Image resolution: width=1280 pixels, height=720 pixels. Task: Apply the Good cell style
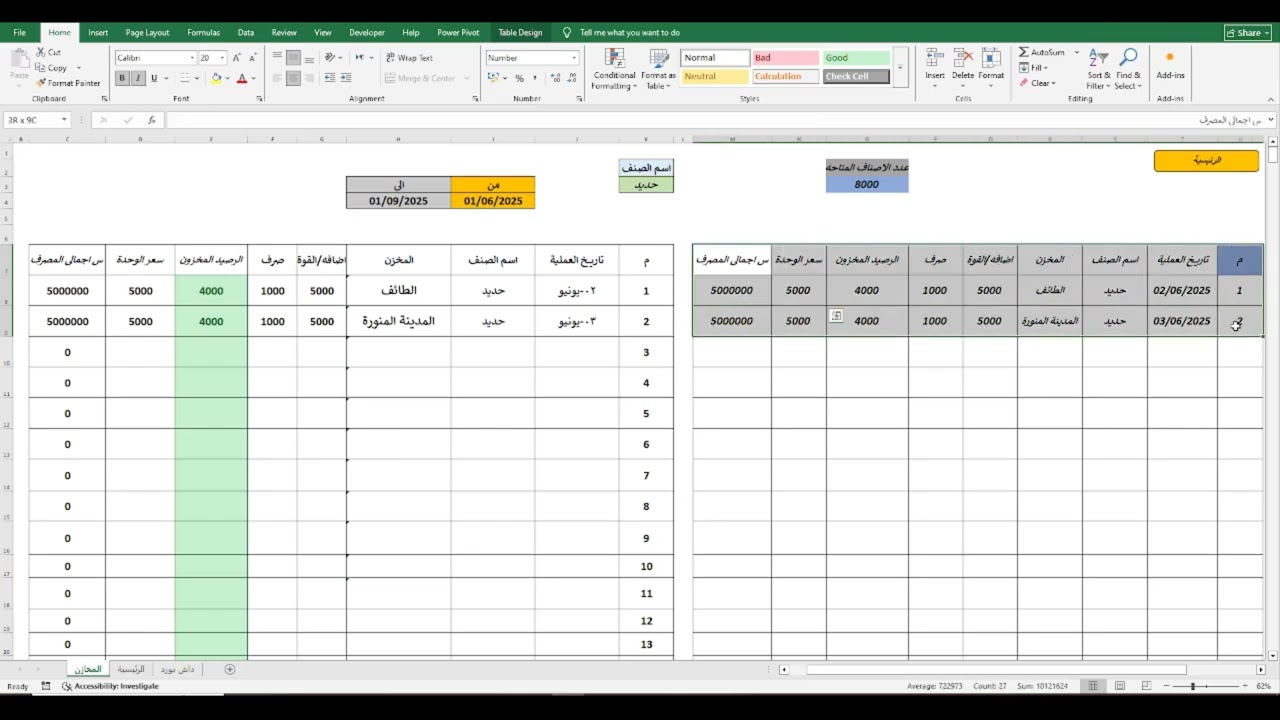tap(856, 58)
